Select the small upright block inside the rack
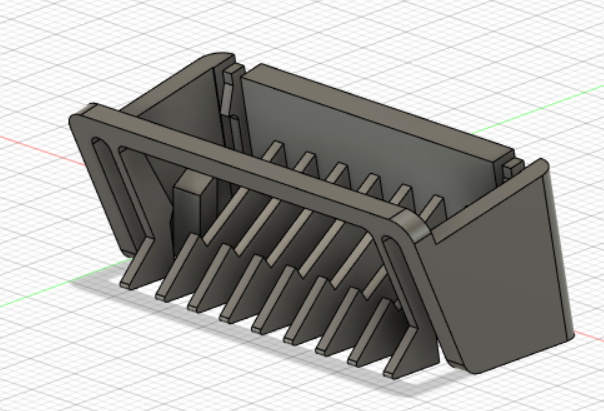Screen dimensions: 604x411 [x=191, y=210]
